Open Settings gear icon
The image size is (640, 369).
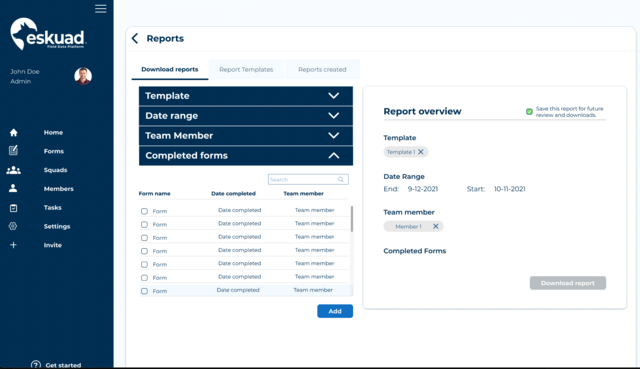pos(13,226)
